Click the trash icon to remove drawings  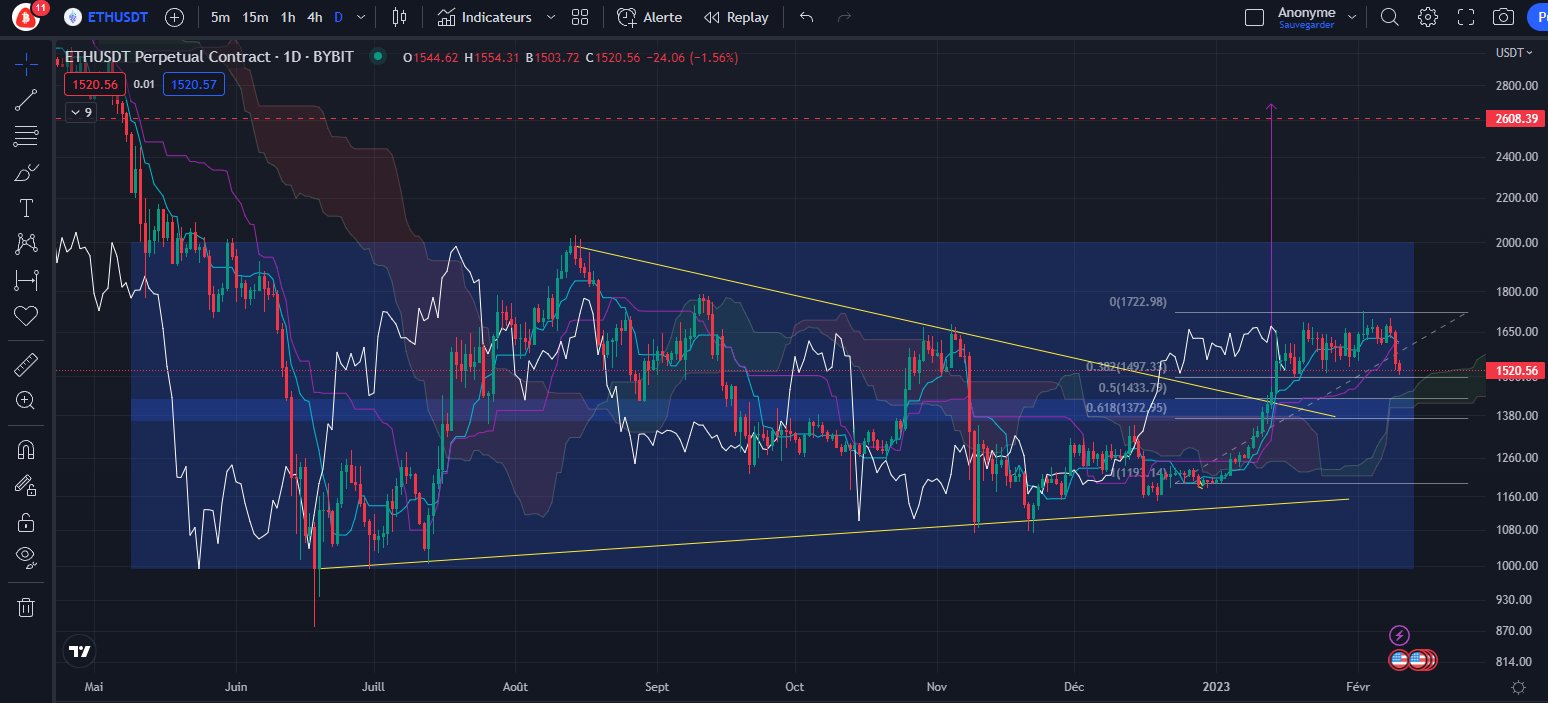pos(26,607)
